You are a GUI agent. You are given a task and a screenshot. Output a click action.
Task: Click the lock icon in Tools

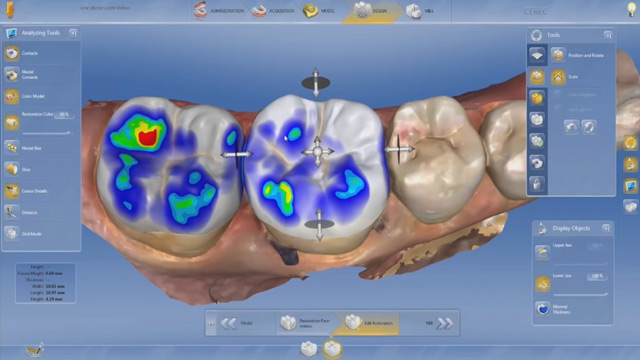(537, 184)
